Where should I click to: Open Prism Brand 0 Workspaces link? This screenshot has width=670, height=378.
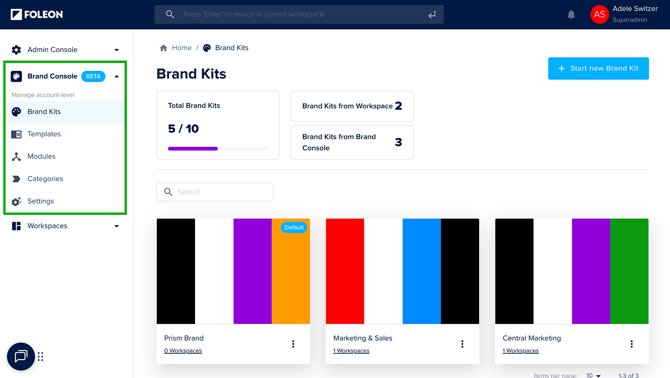click(x=183, y=351)
